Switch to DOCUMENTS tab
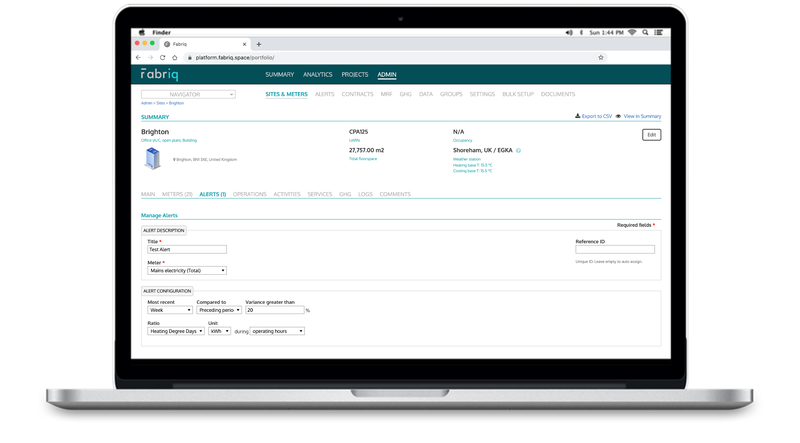The width and height of the screenshot is (800, 443). [558, 94]
